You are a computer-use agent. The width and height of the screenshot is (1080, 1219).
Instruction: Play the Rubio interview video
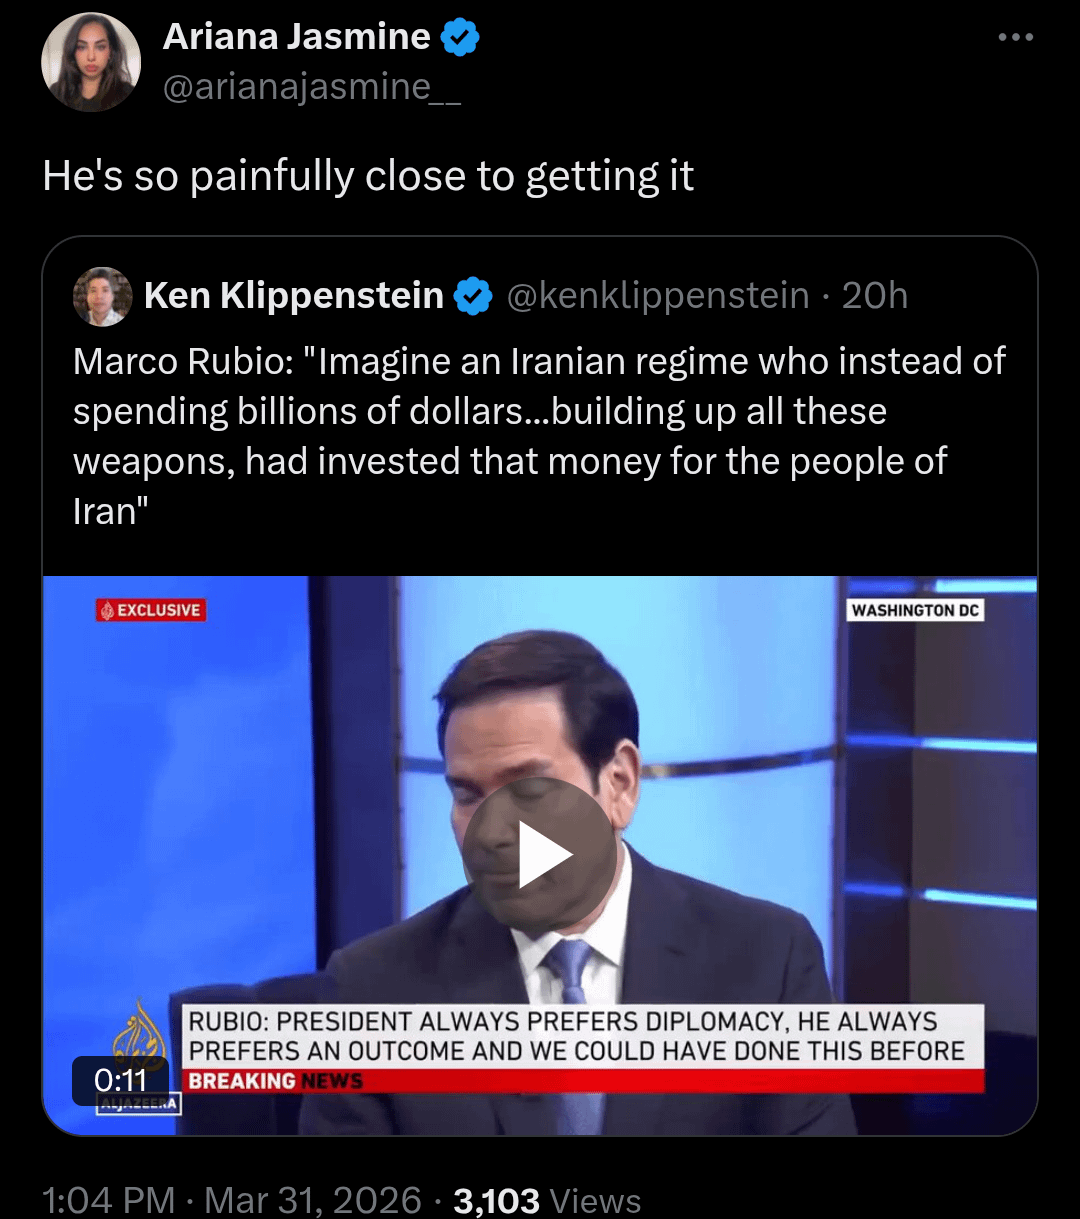coord(540,854)
